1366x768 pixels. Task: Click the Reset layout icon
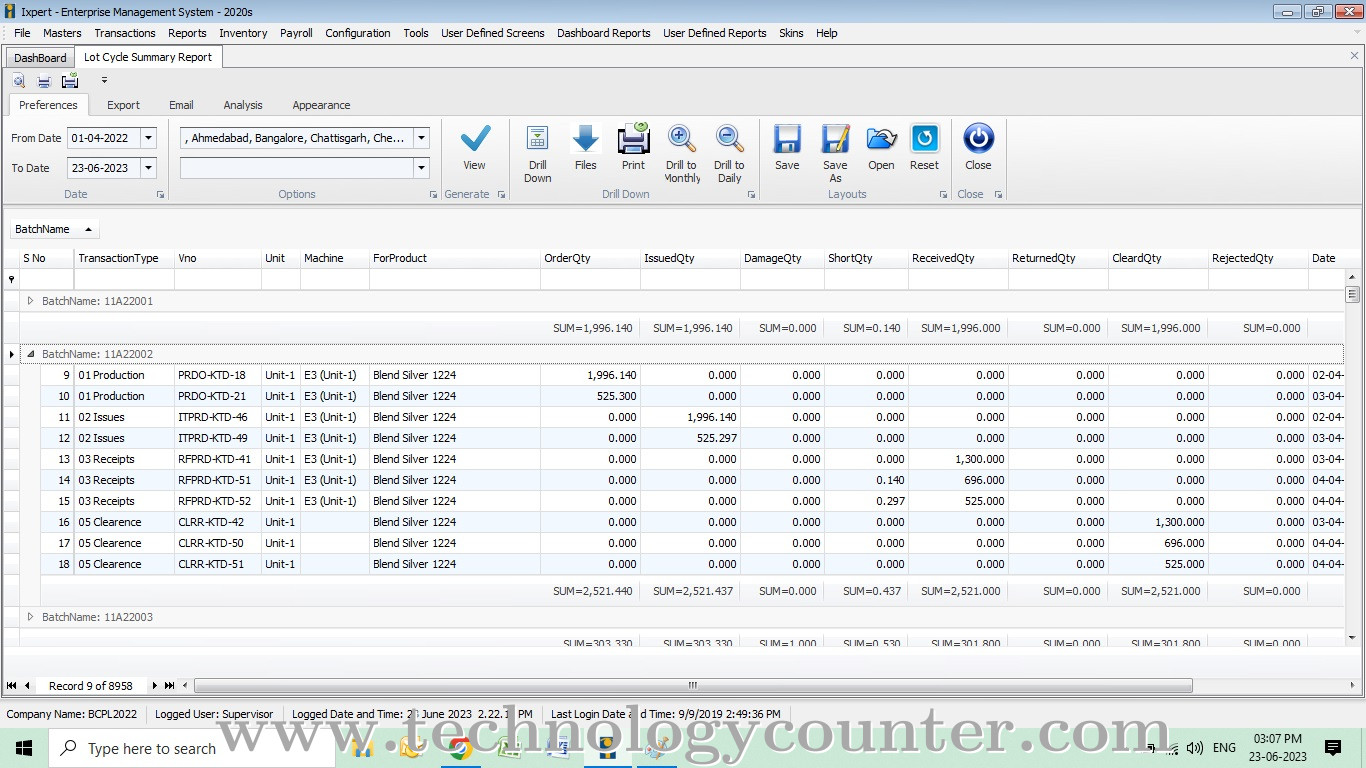(x=925, y=138)
